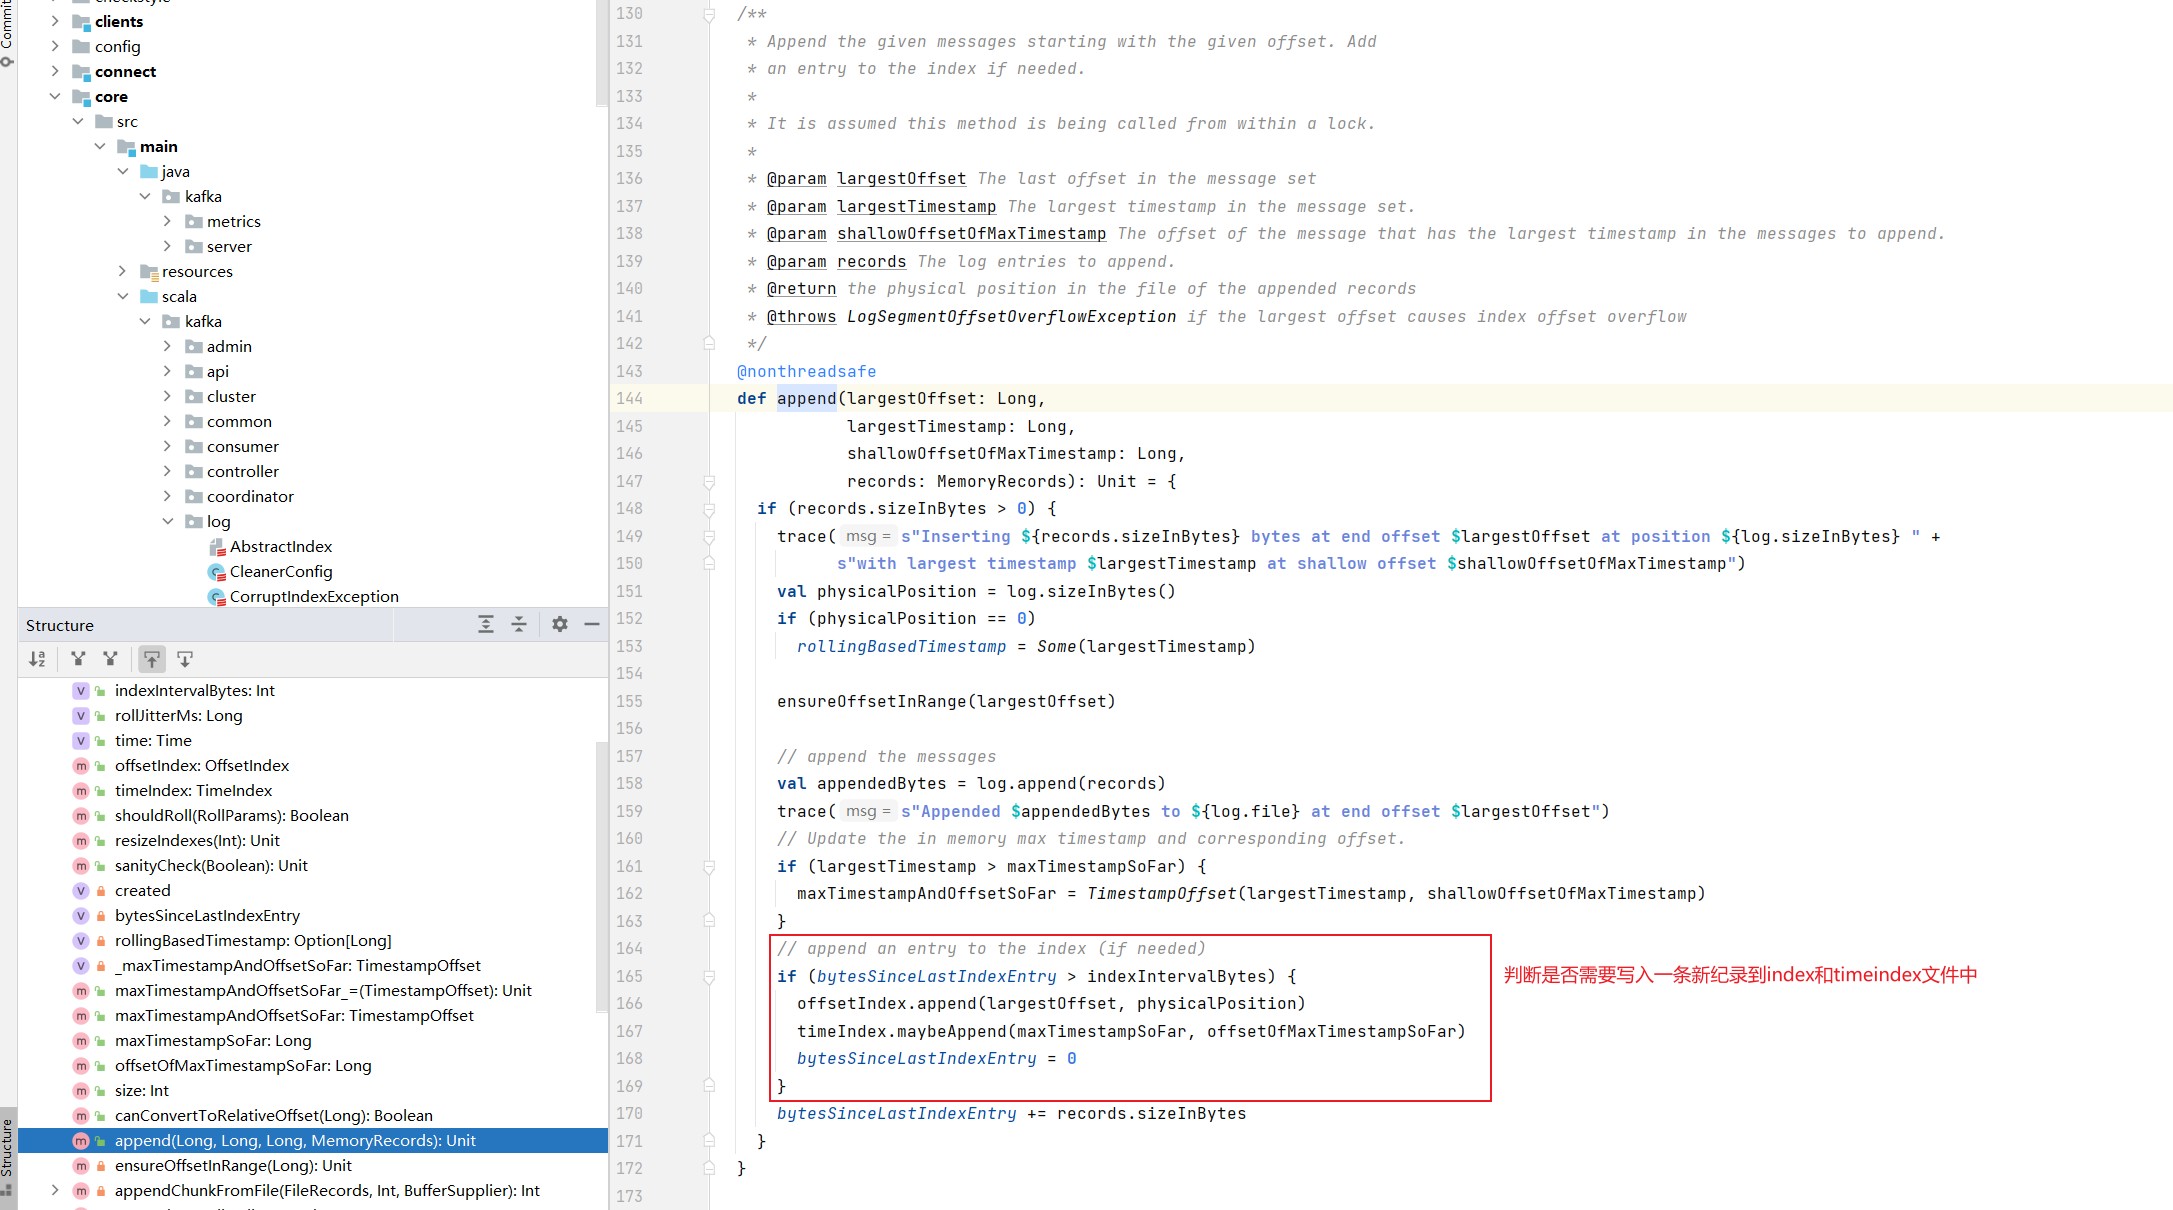The height and width of the screenshot is (1210, 2173).
Task: Expand all nodes in Structure panel
Action: click(486, 625)
